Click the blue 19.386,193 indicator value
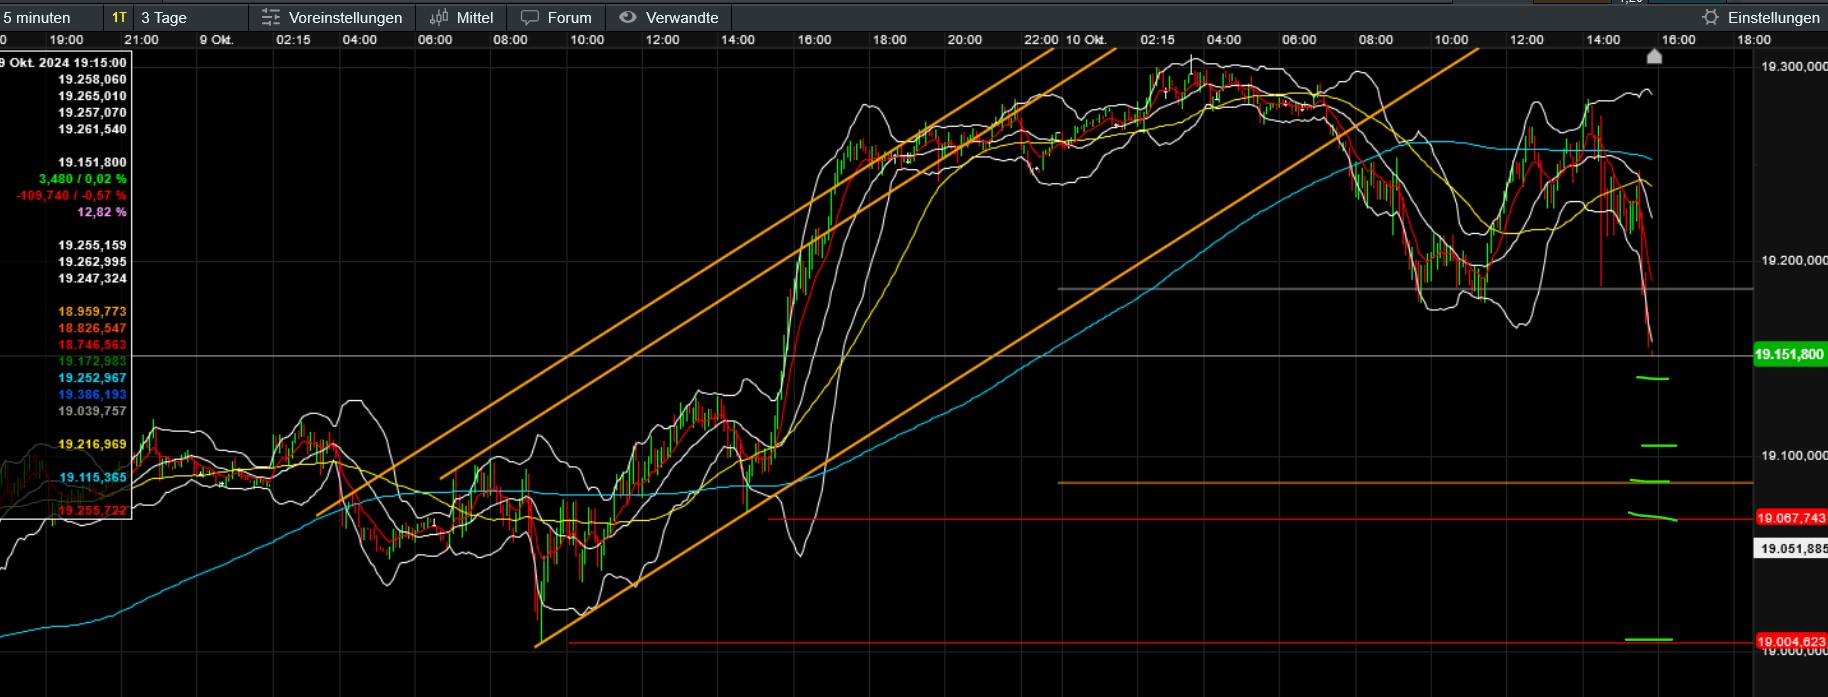The width and height of the screenshot is (1828, 697). pos(92,394)
